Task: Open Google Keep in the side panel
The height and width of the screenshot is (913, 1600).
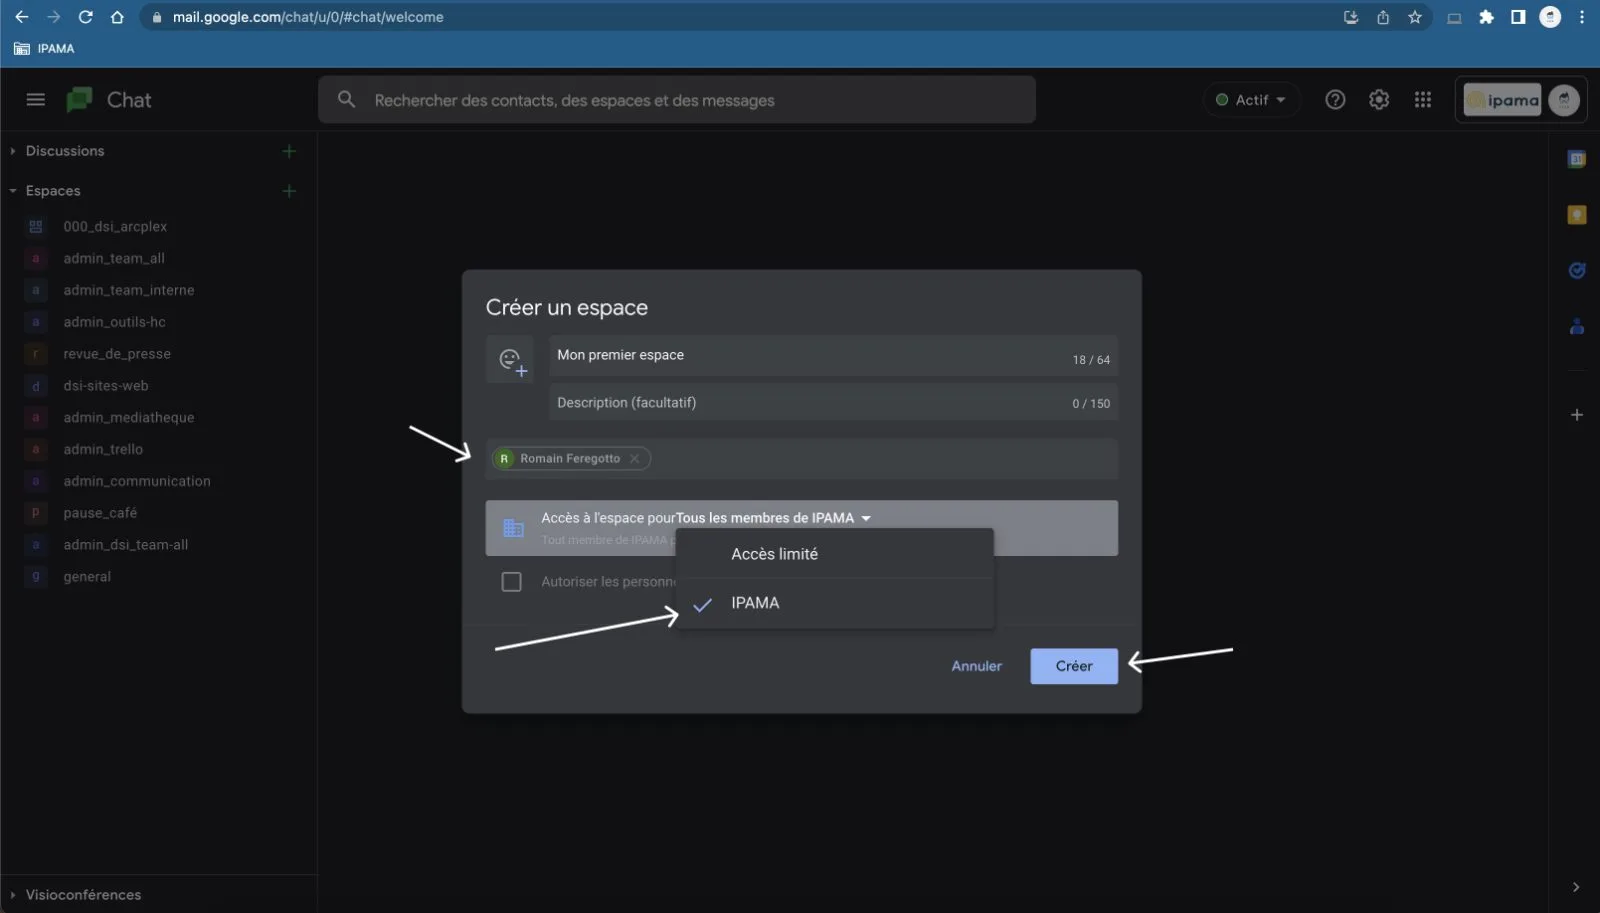Action: click(x=1577, y=215)
